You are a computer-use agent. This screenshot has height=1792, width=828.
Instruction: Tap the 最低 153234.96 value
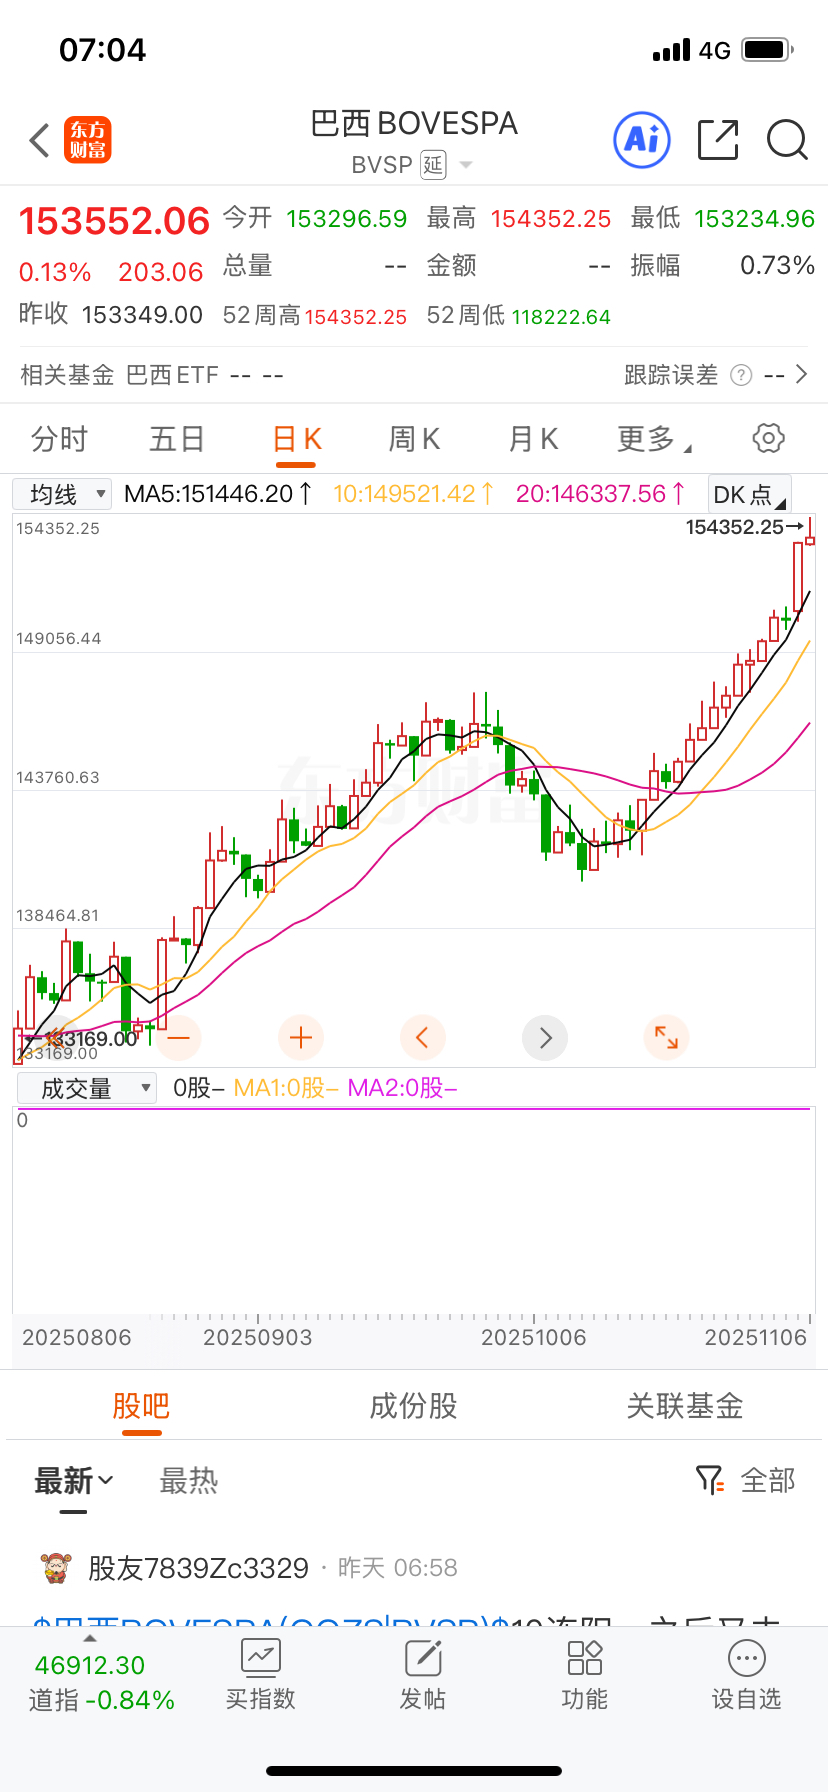click(754, 219)
